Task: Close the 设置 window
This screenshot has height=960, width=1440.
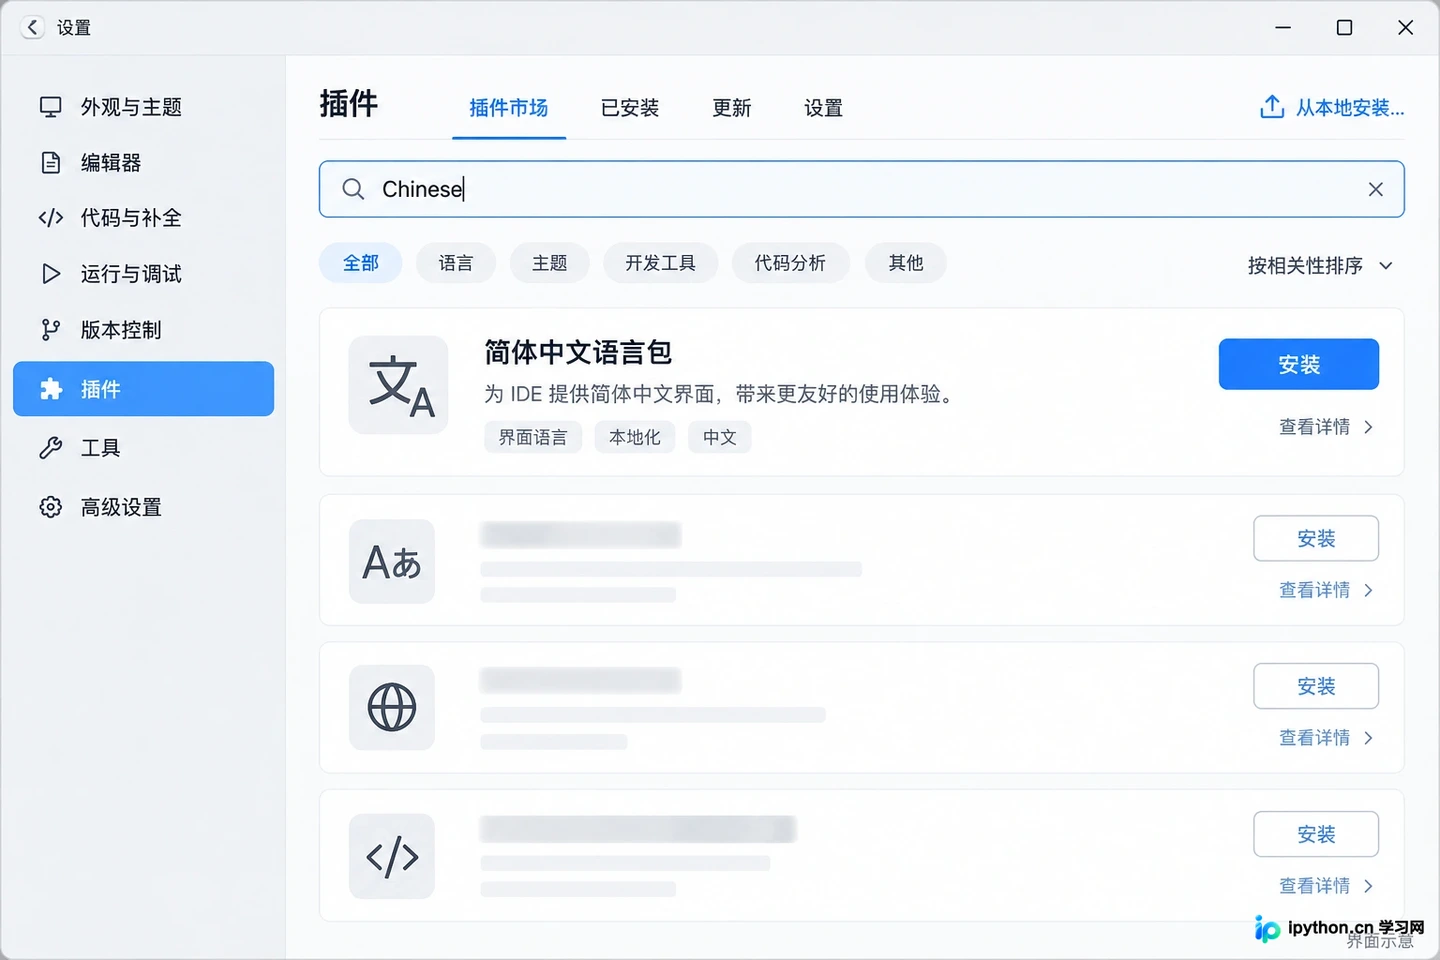Action: point(1405,27)
